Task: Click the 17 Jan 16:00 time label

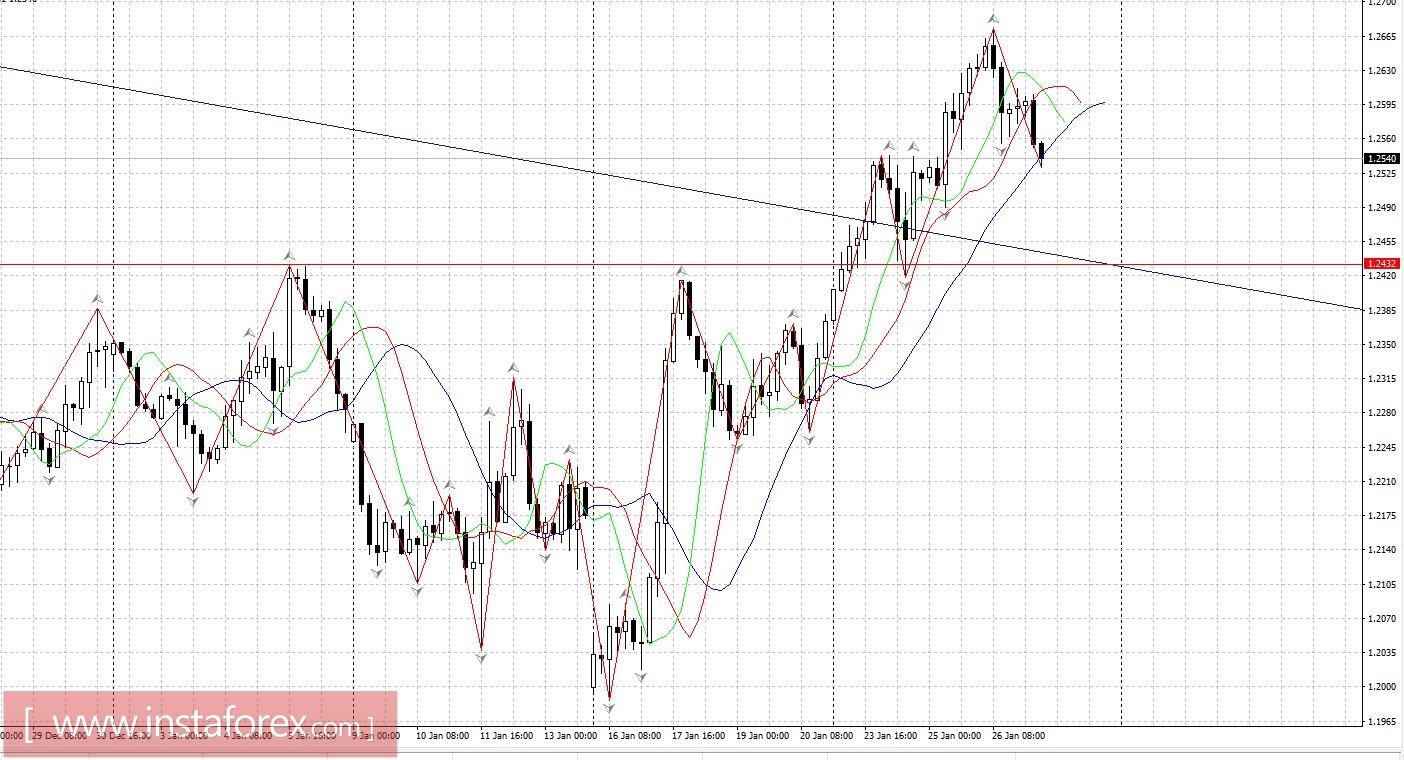Action: point(699,736)
